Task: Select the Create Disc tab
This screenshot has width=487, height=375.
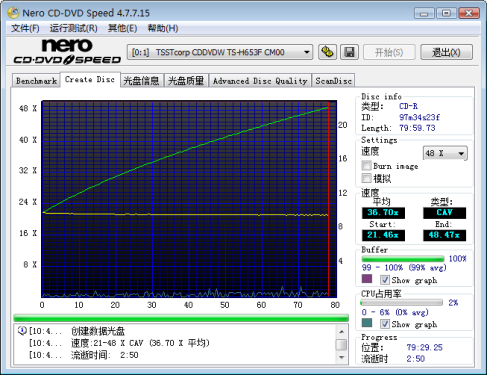Action: pyautogui.click(x=90, y=80)
